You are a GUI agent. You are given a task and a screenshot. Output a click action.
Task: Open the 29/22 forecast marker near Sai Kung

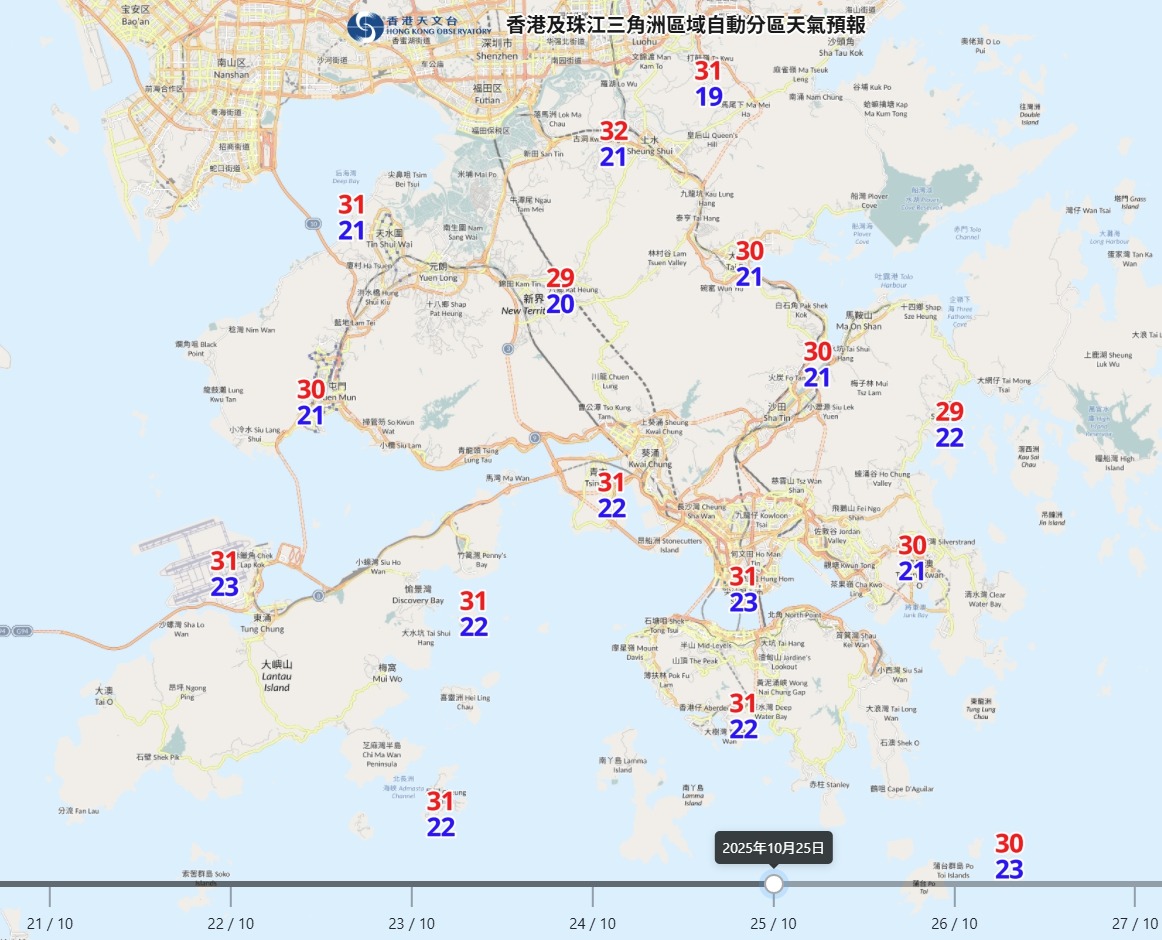coord(949,425)
